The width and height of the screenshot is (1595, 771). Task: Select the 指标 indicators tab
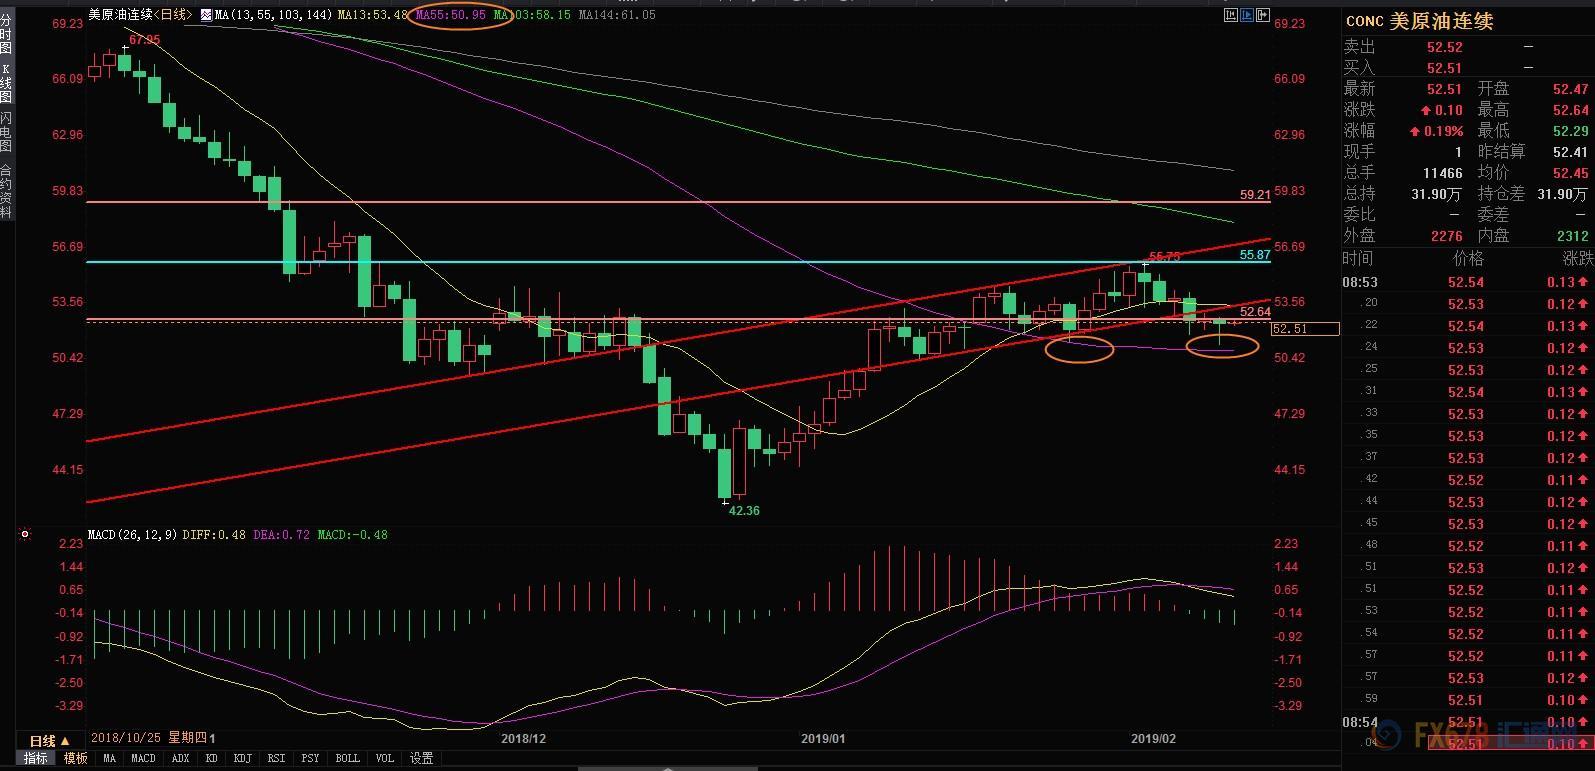(x=36, y=758)
